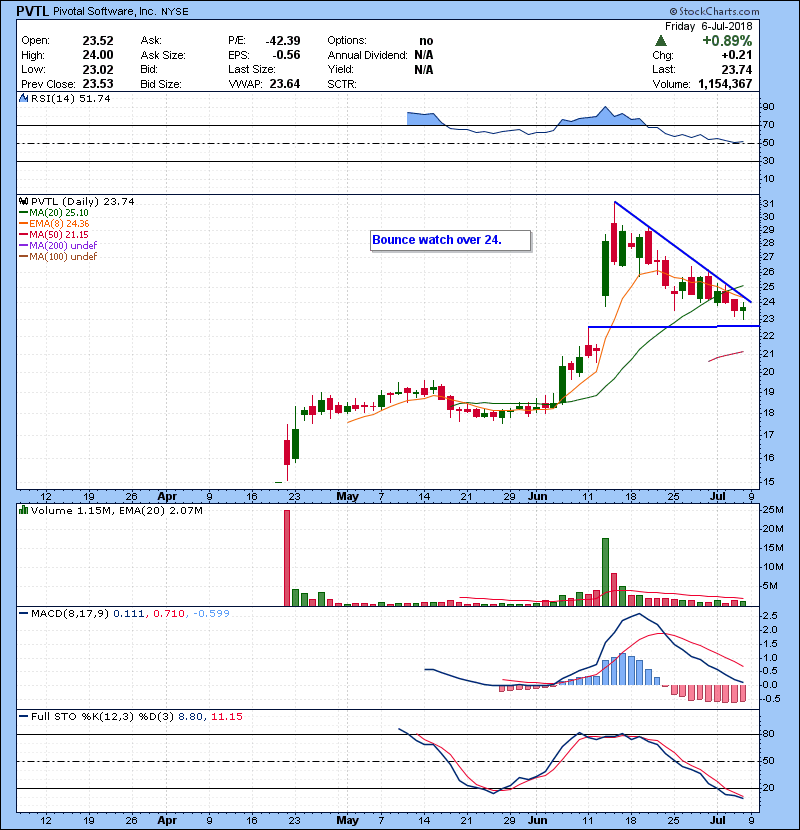
Task: Click the volume axis label 25M
Action: pos(772,510)
